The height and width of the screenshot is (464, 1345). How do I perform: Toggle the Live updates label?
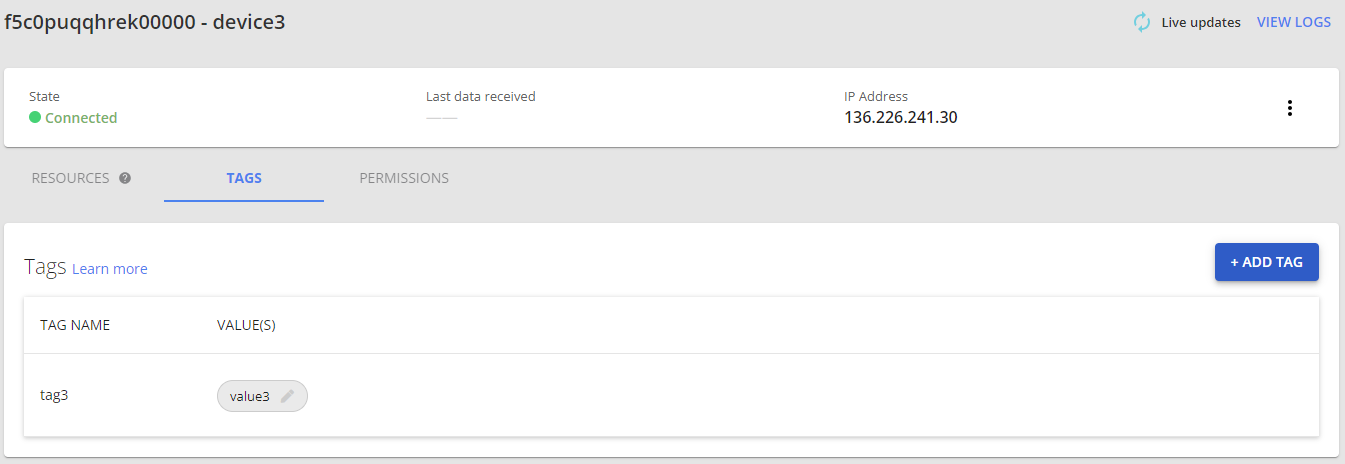(1200, 22)
